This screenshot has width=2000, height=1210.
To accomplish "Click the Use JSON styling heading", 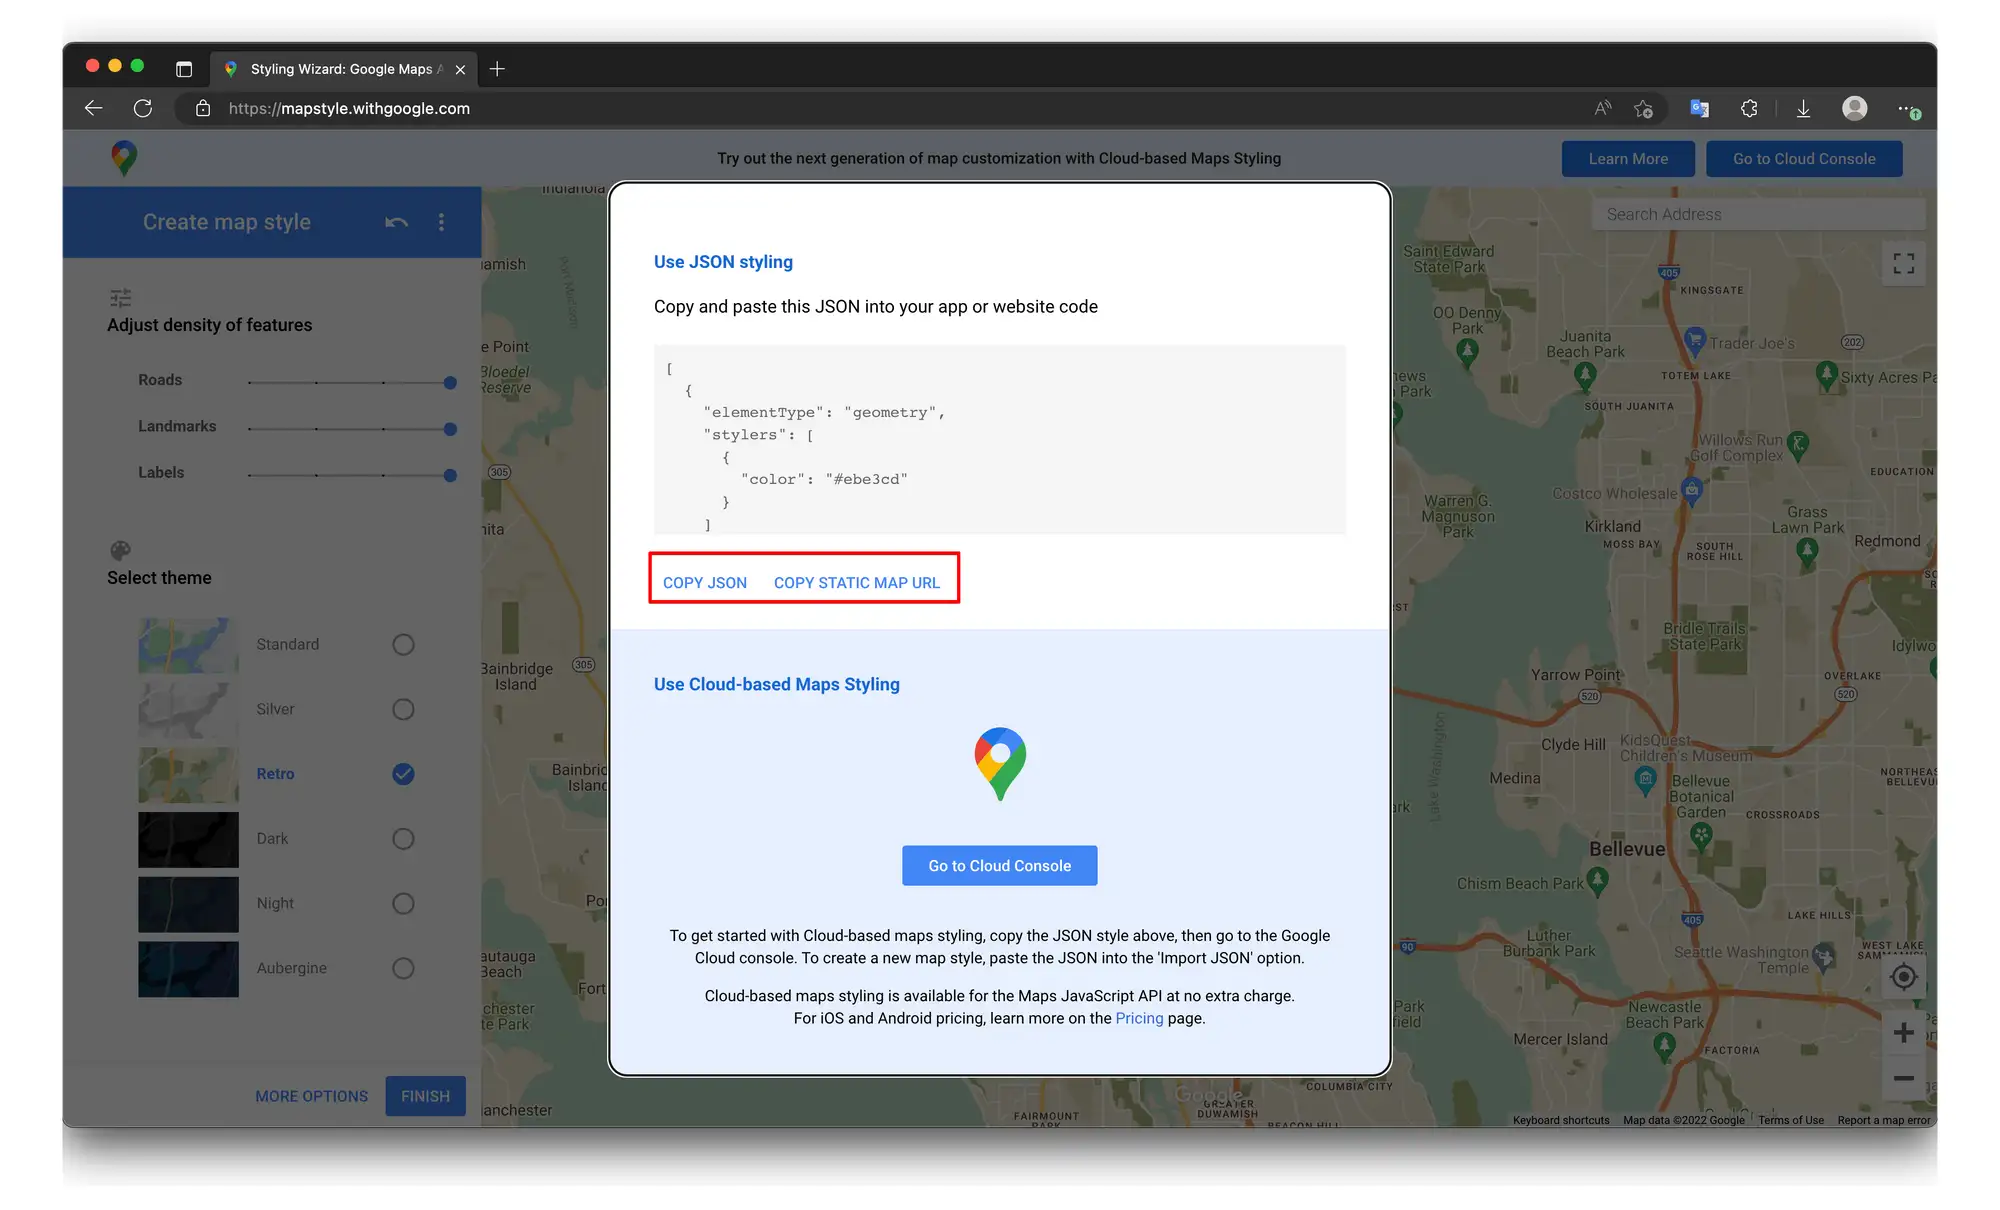I will point(723,262).
